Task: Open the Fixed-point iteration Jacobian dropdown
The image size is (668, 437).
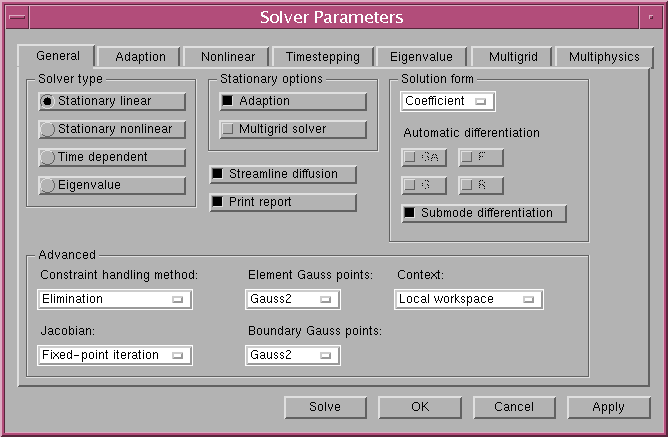Action: pos(115,355)
